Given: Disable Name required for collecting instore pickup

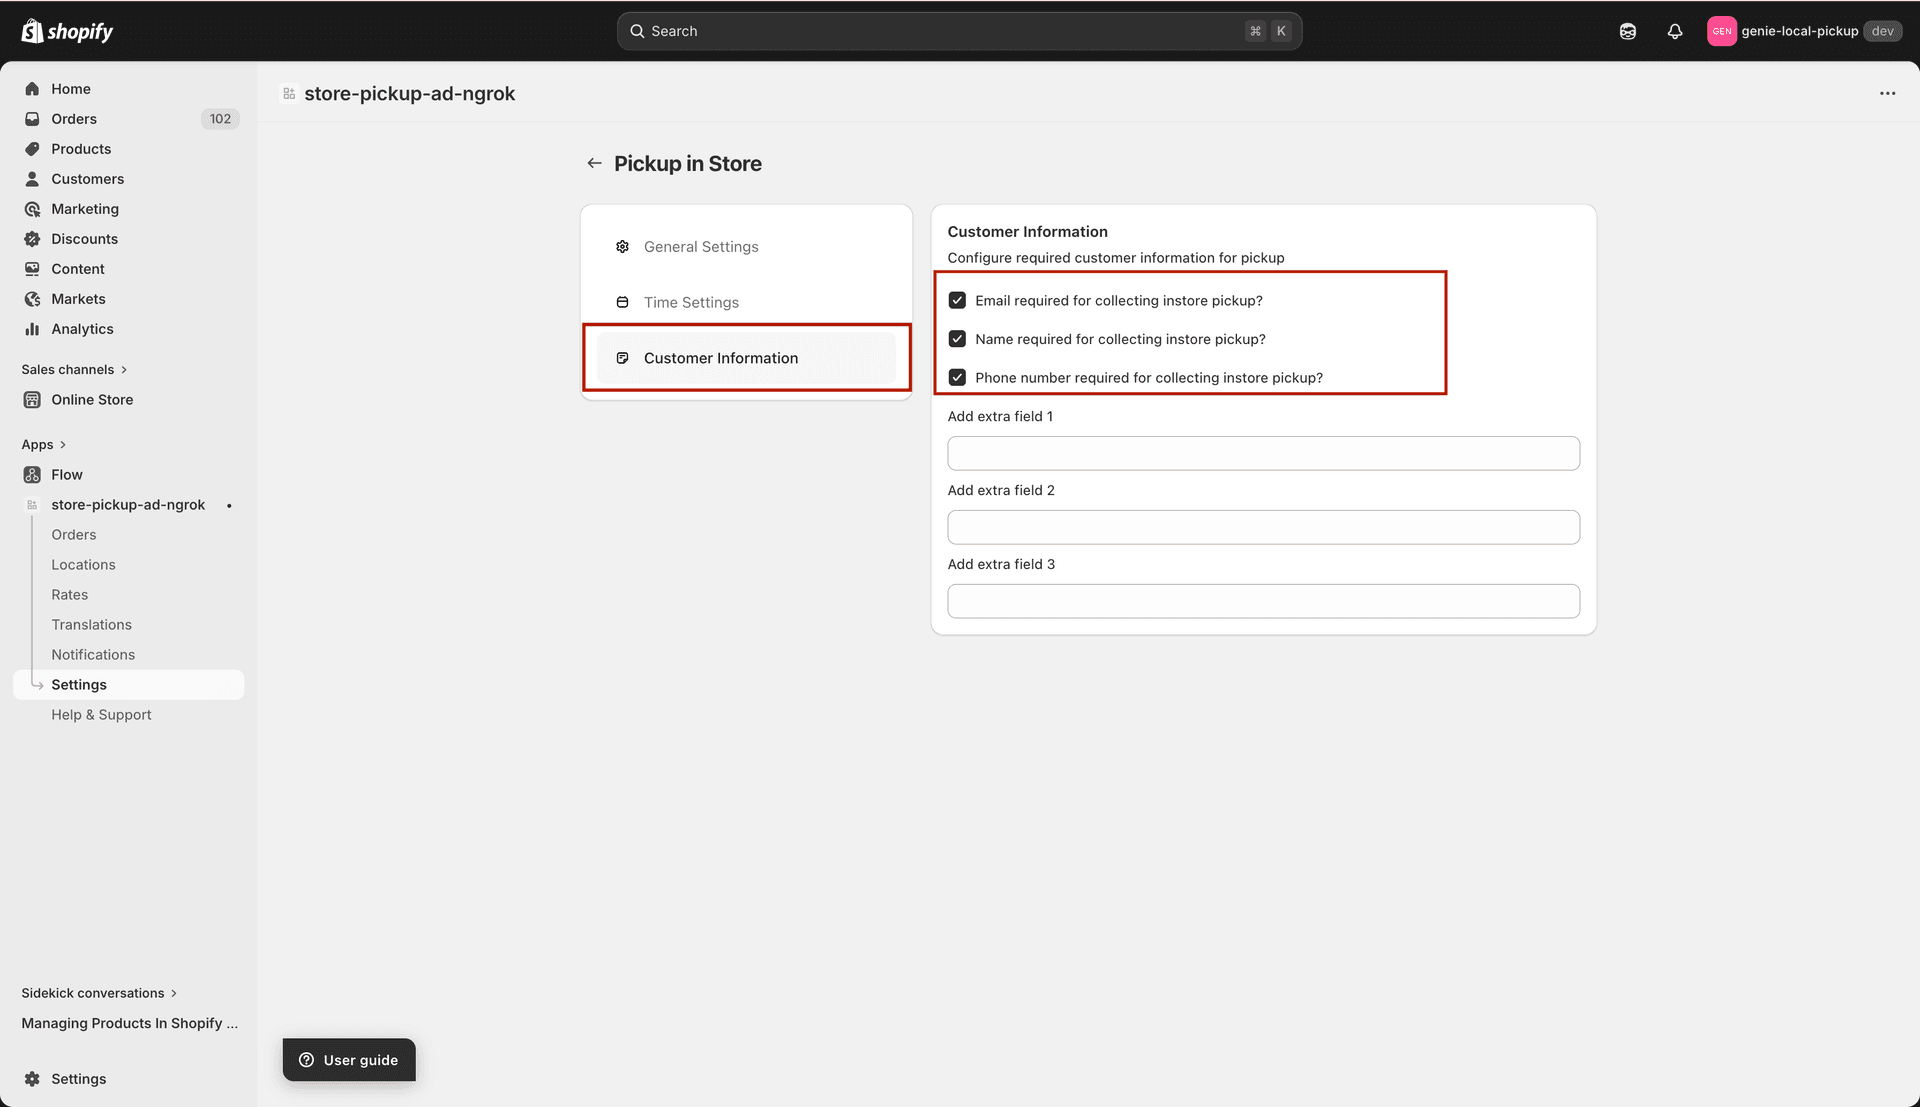Looking at the screenshot, I should click(x=957, y=338).
